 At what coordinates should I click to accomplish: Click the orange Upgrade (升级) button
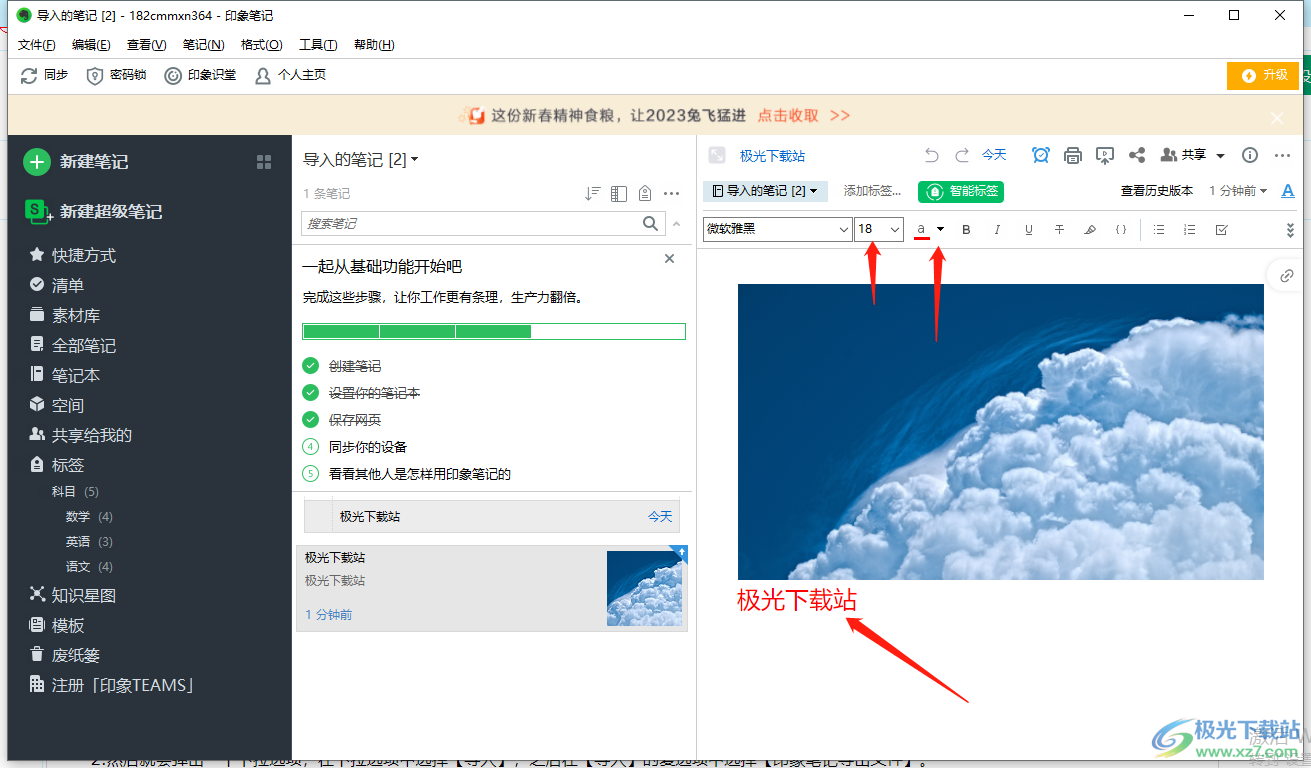point(1263,75)
